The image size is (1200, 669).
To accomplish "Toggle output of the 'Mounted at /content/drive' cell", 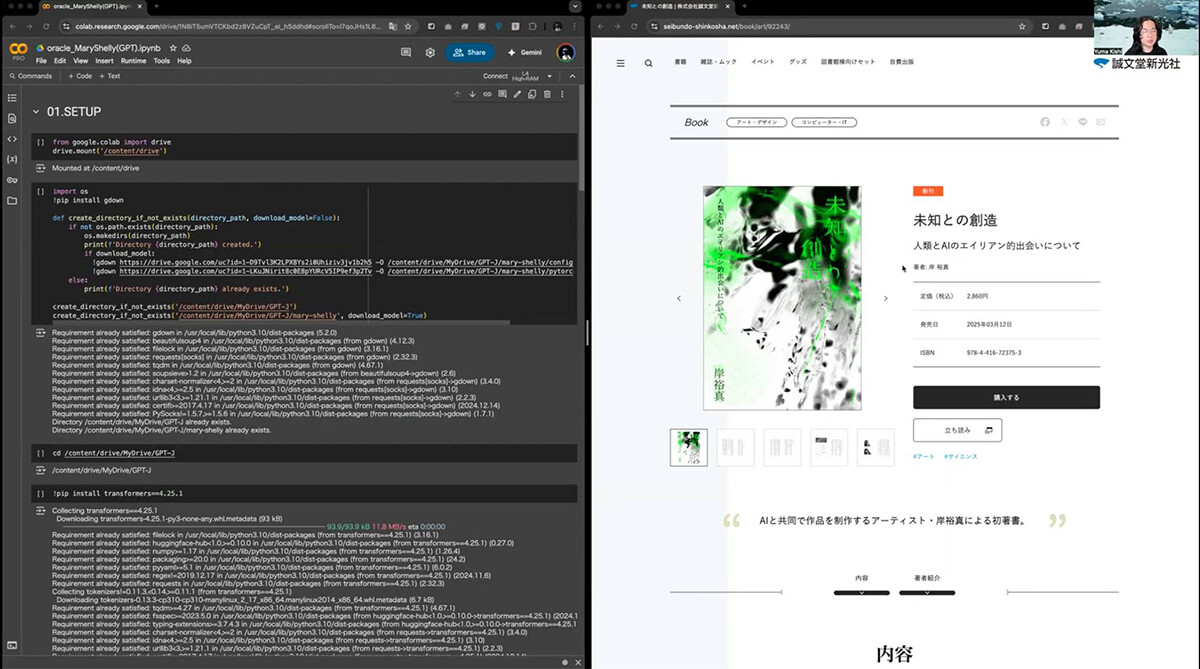I will pyautogui.click(x=41, y=169).
